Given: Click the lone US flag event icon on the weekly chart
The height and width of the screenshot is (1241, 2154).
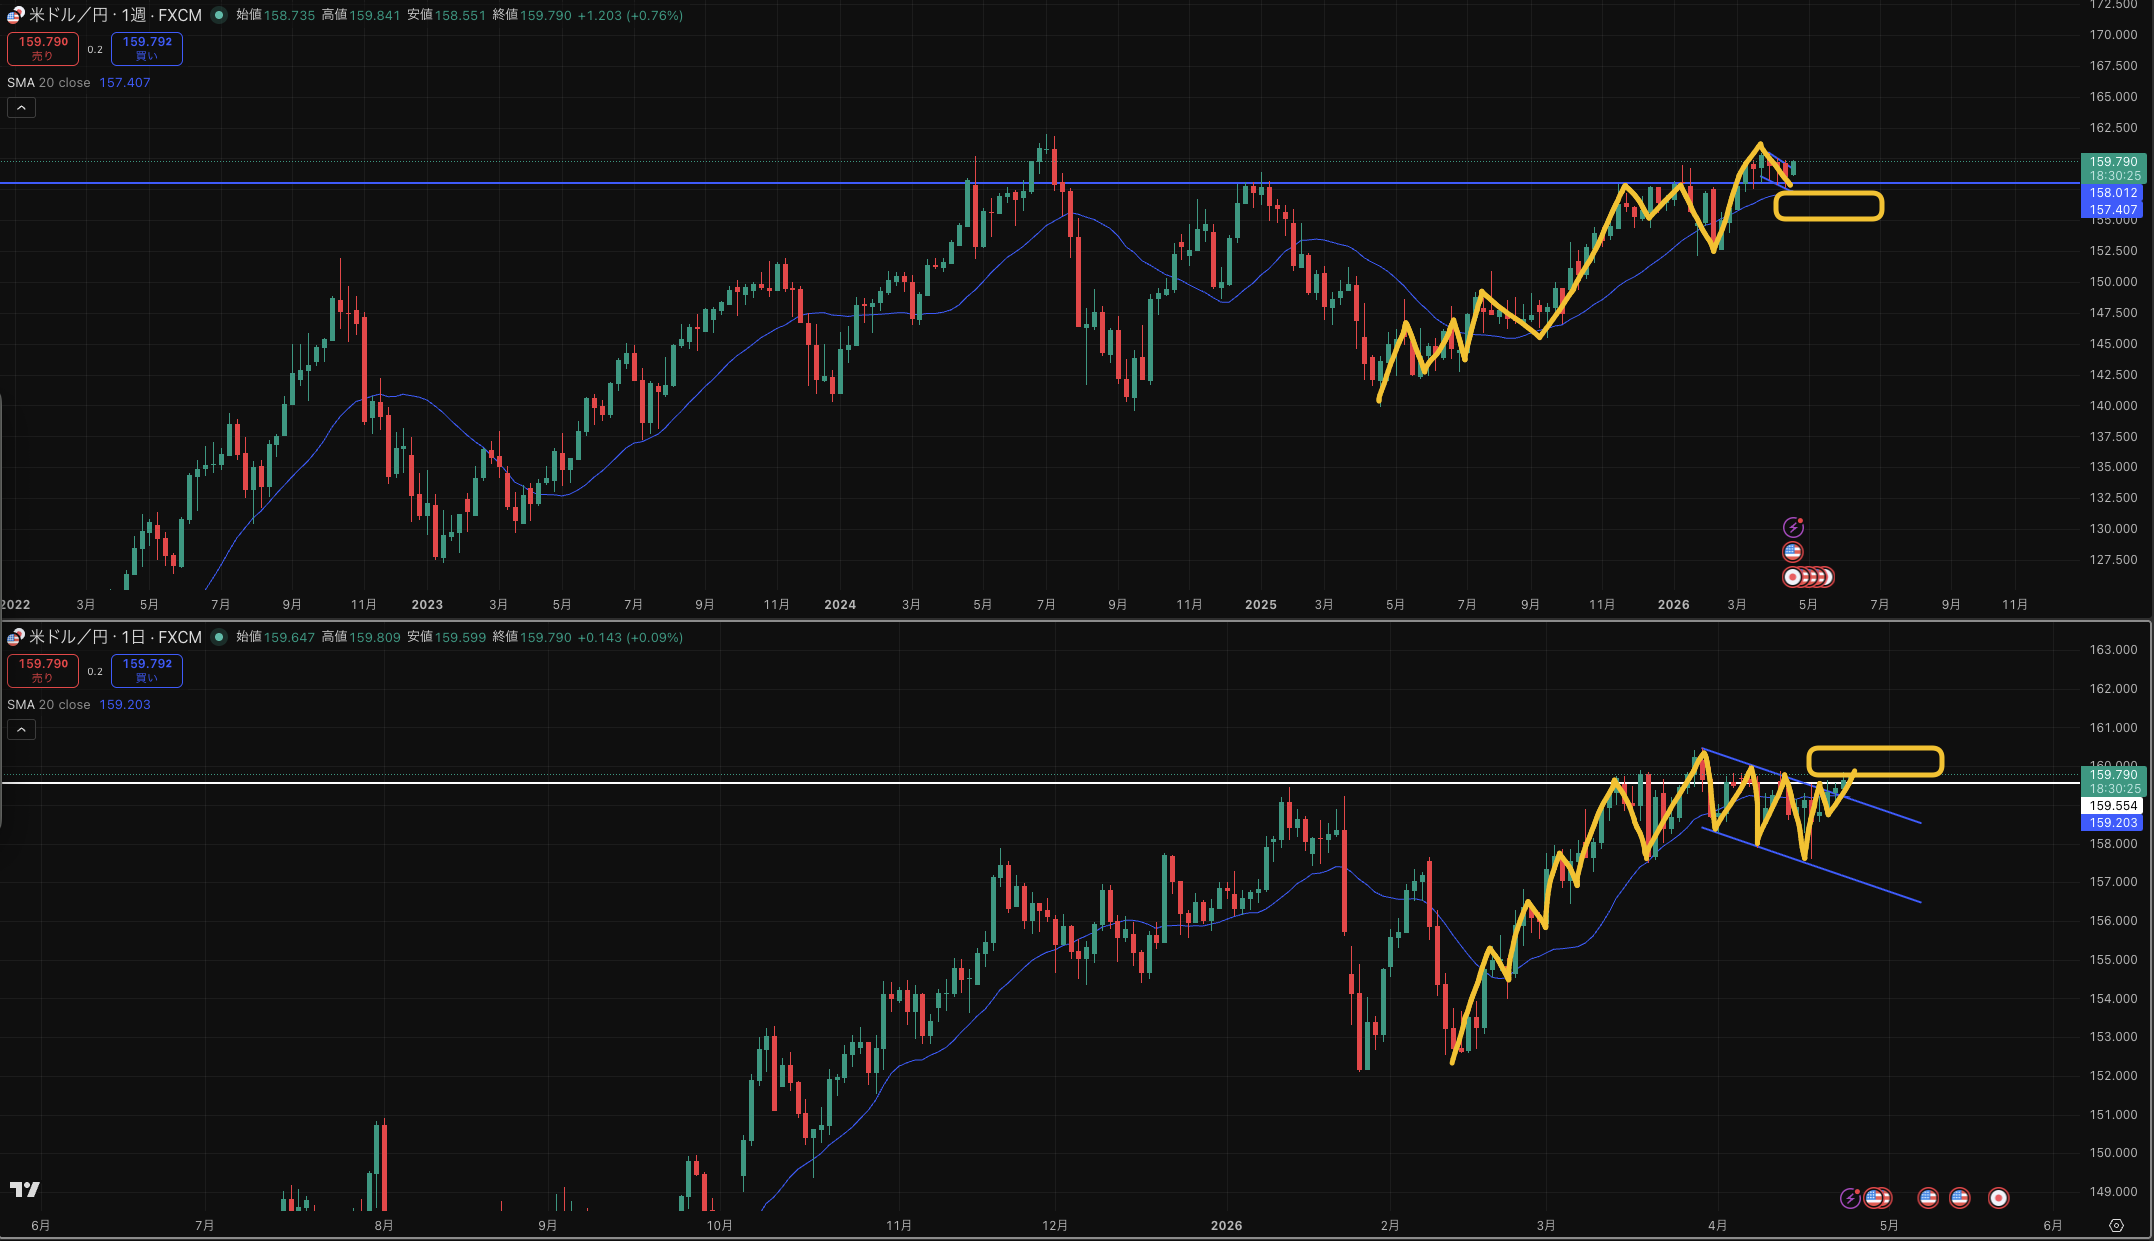Looking at the screenshot, I should click(1793, 552).
